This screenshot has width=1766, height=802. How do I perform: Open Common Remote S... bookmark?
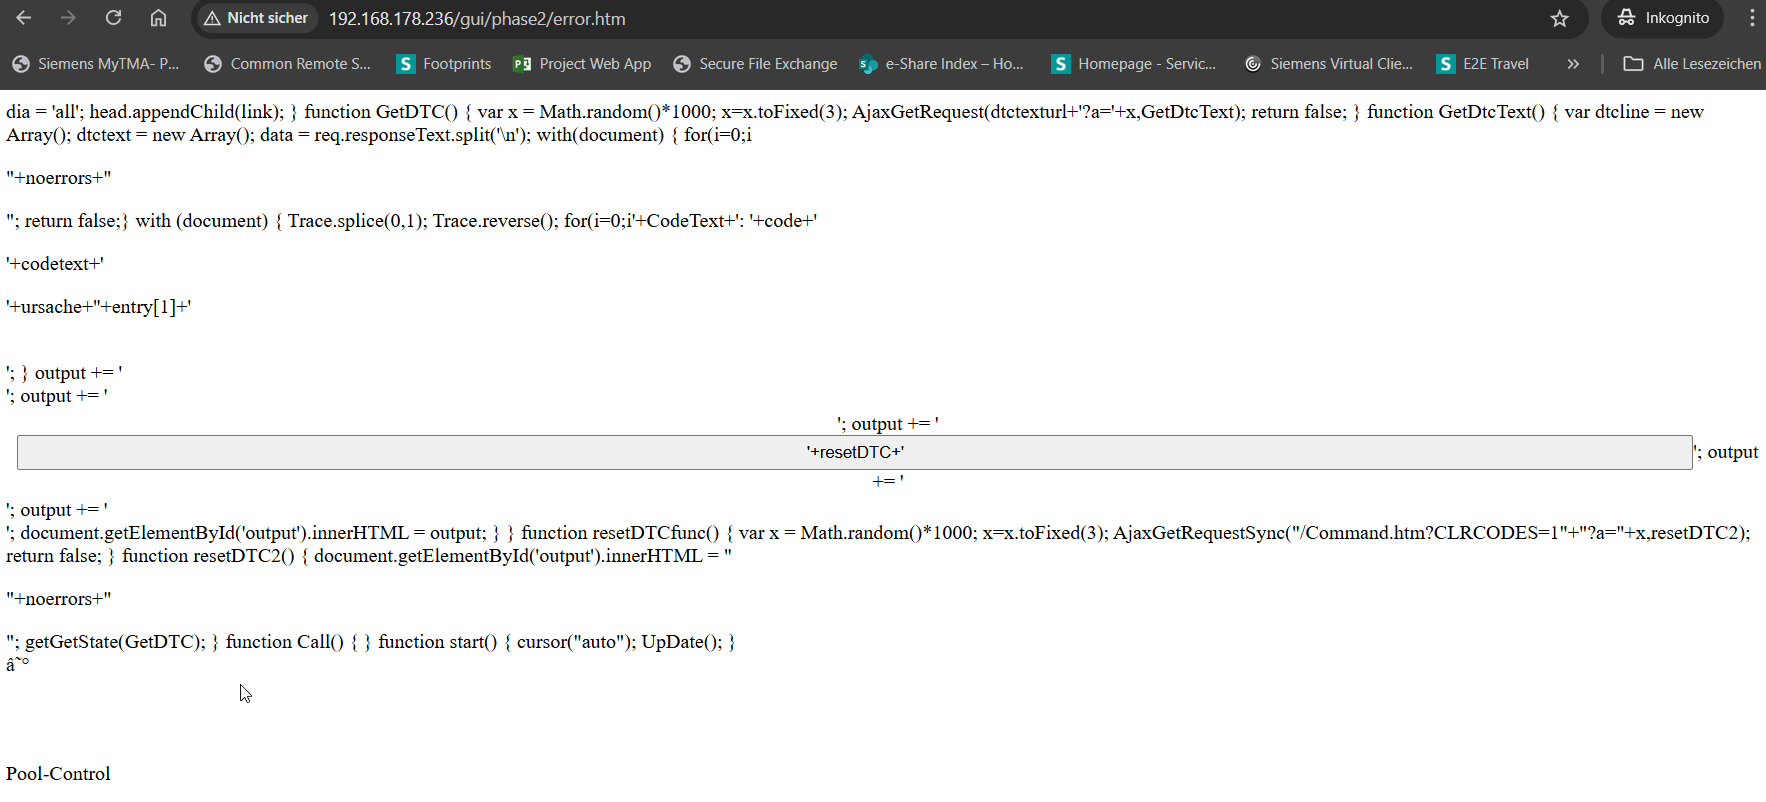pos(287,64)
